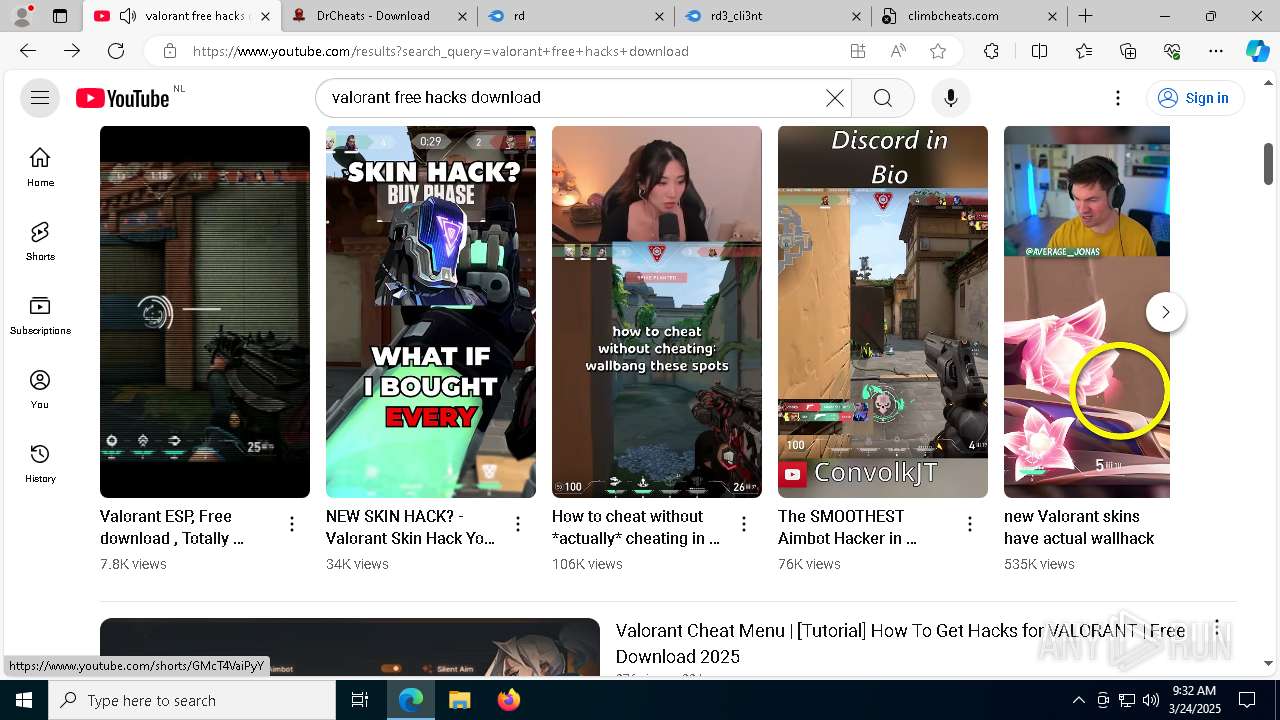
Task: Open Read aloud in address bar
Action: [x=897, y=51]
